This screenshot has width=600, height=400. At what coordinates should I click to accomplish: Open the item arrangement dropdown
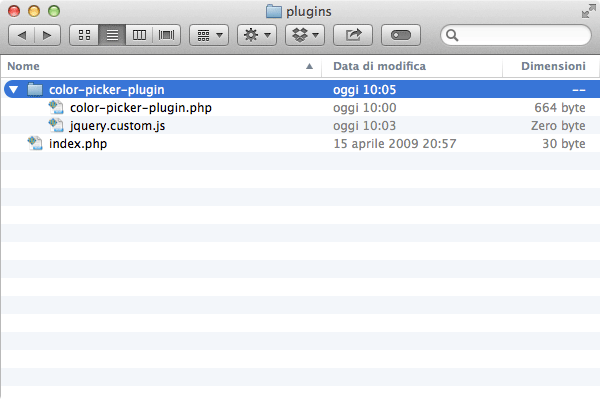click(x=209, y=36)
